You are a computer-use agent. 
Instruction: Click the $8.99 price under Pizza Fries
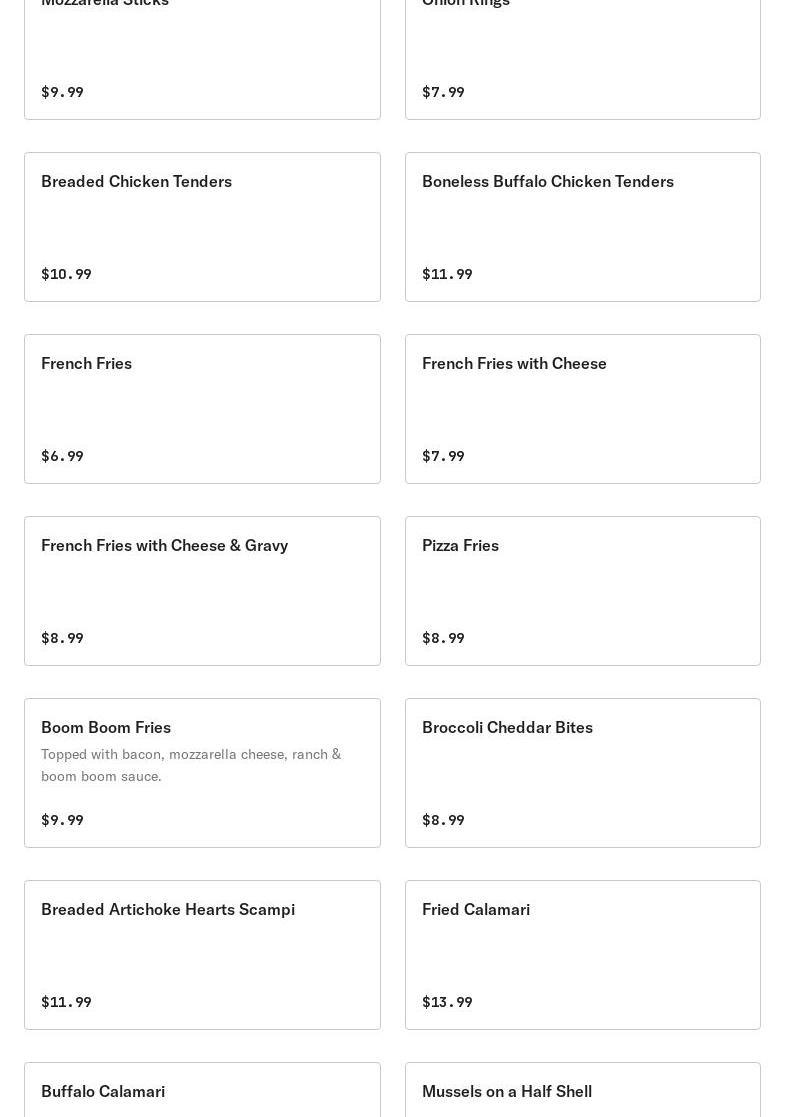[x=443, y=637]
